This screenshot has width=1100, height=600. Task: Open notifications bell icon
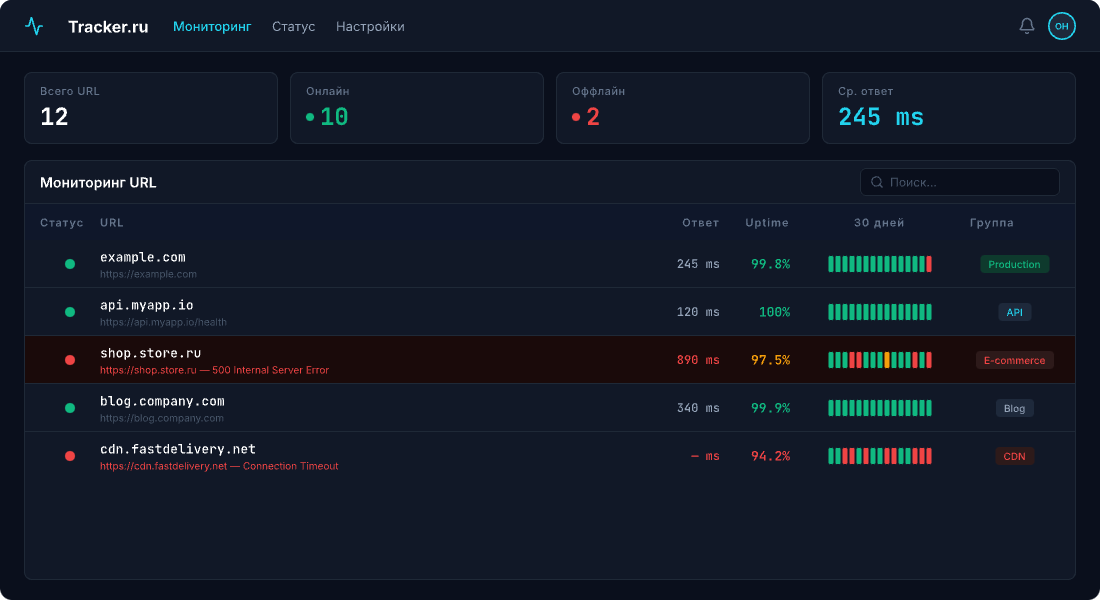[1026, 26]
